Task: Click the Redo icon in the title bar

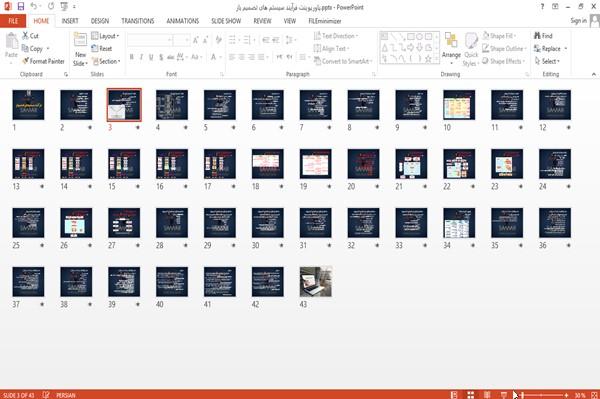Action: click(x=51, y=6)
